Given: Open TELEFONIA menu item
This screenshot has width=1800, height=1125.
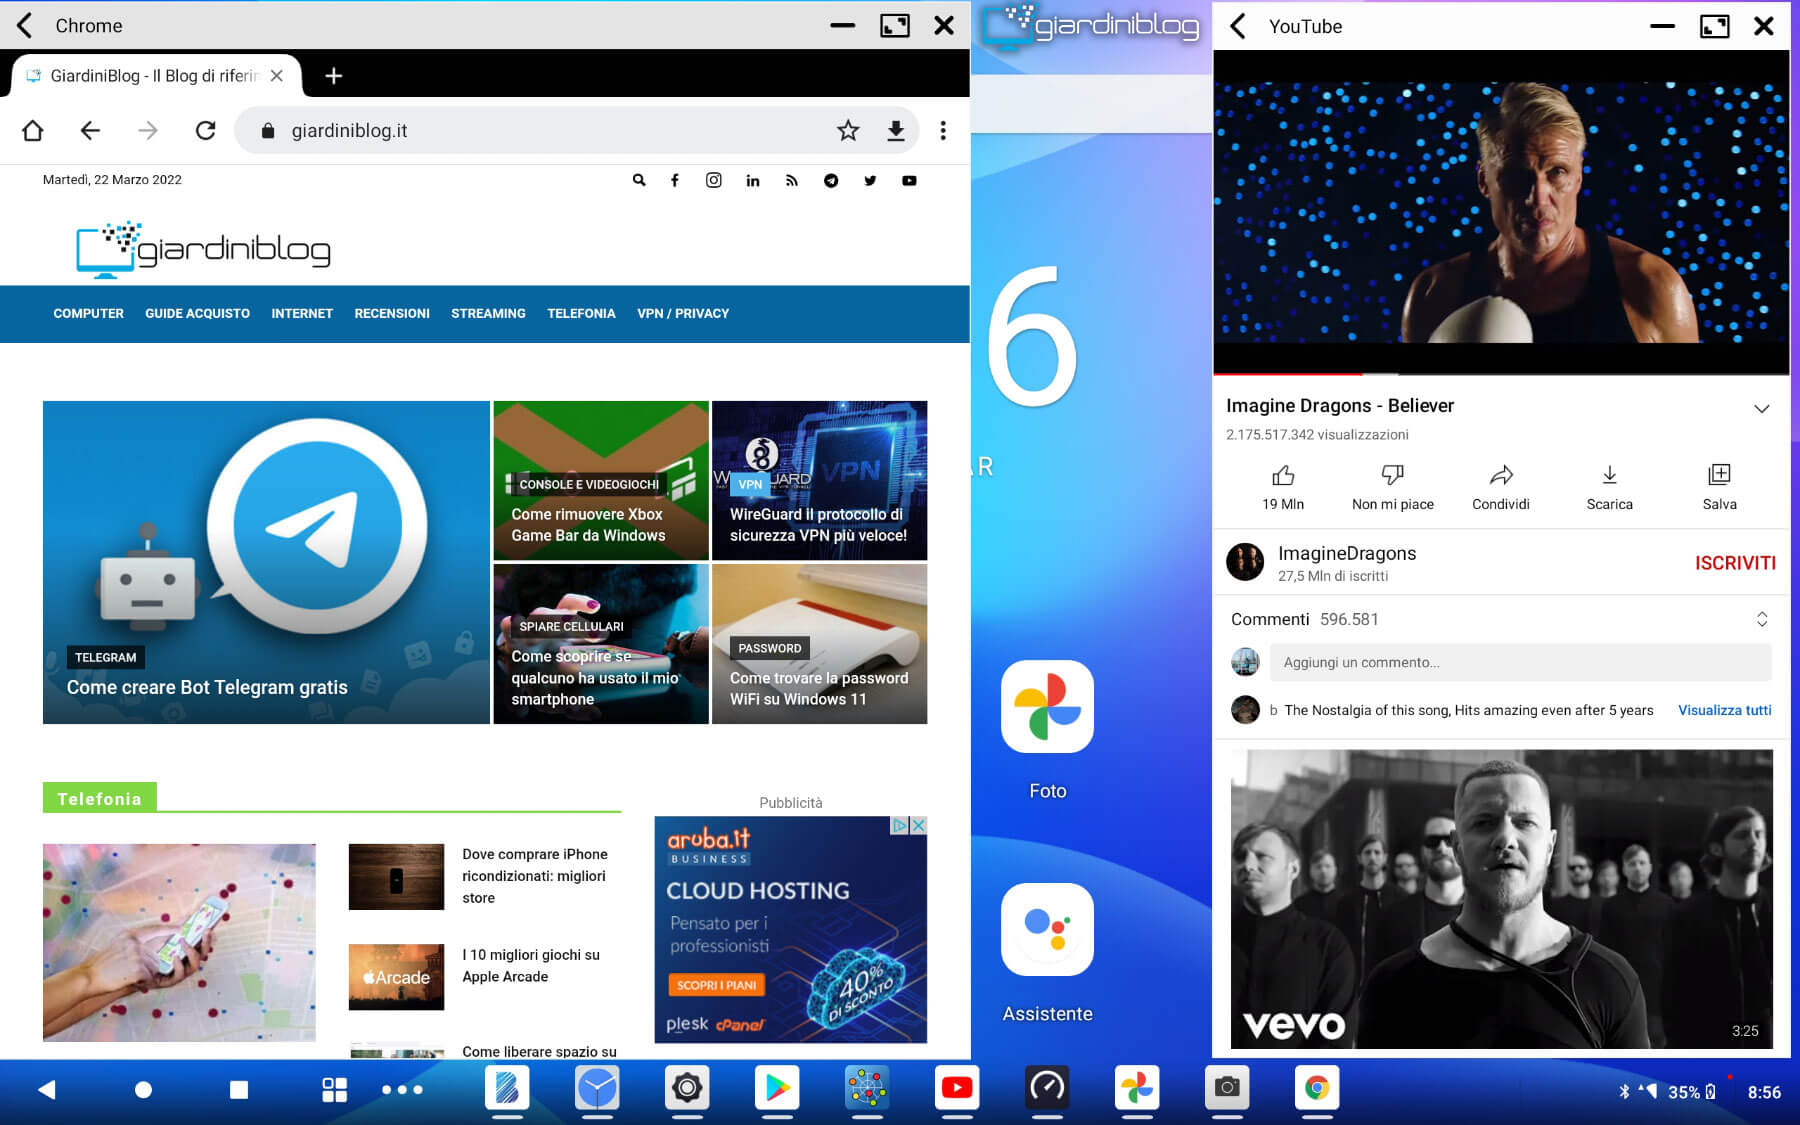Looking at the screenshot, I should (581, 314).
